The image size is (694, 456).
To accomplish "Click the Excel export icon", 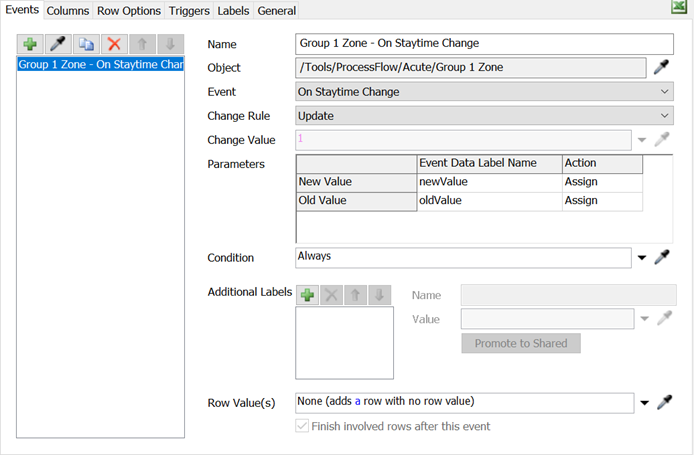I will [x=678, y=8].
